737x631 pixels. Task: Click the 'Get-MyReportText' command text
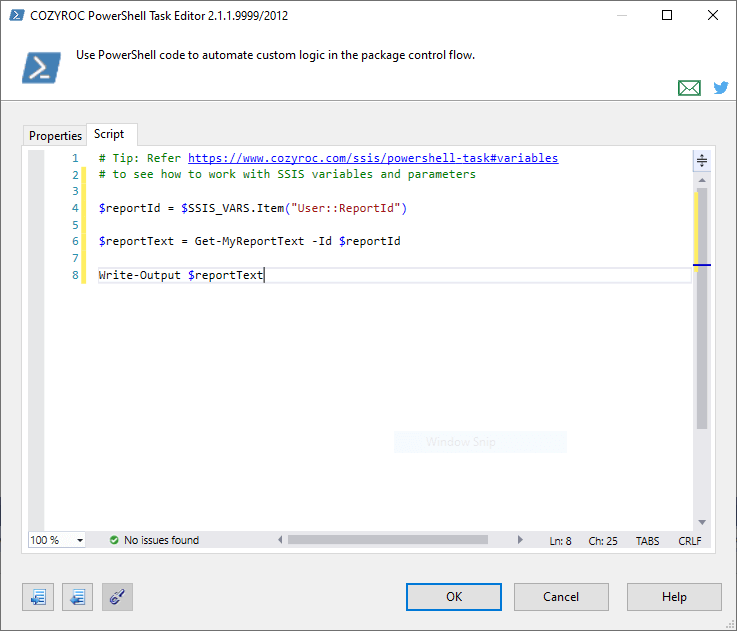(x=249, y=241)
